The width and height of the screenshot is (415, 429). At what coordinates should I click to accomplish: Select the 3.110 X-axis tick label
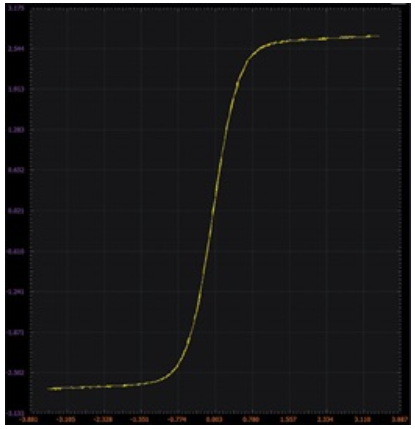tap(364, 419)
